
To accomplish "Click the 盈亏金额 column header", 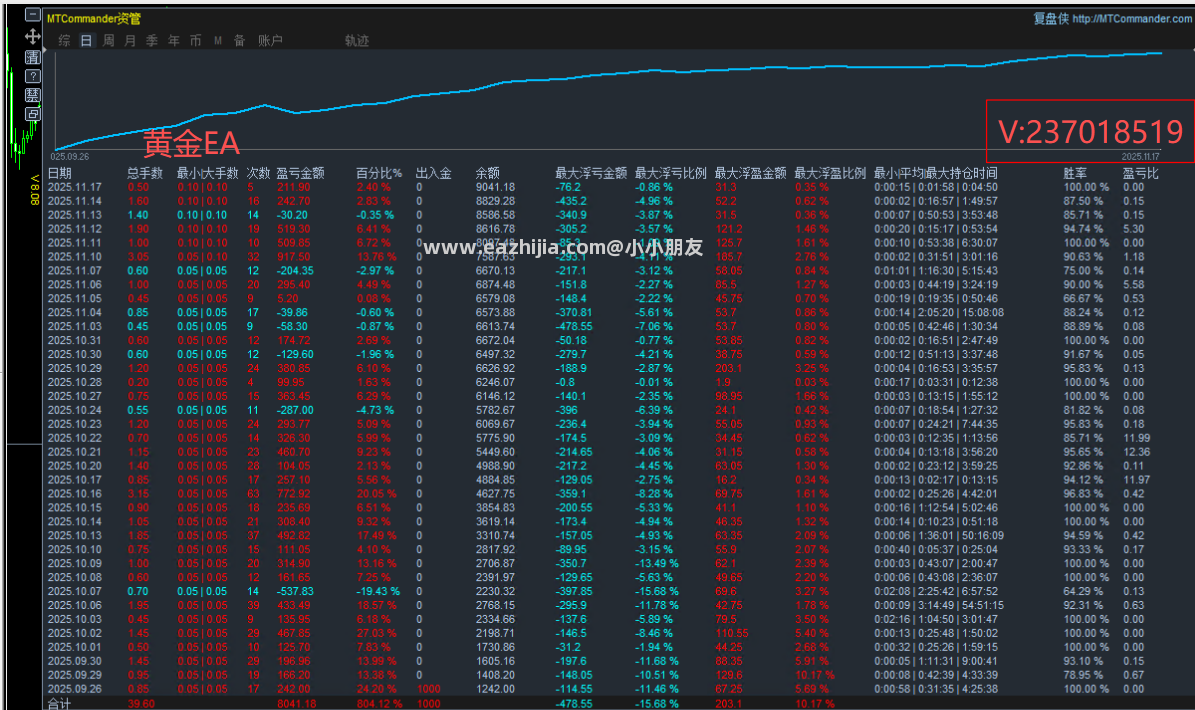I will click(x=300, y=173).
